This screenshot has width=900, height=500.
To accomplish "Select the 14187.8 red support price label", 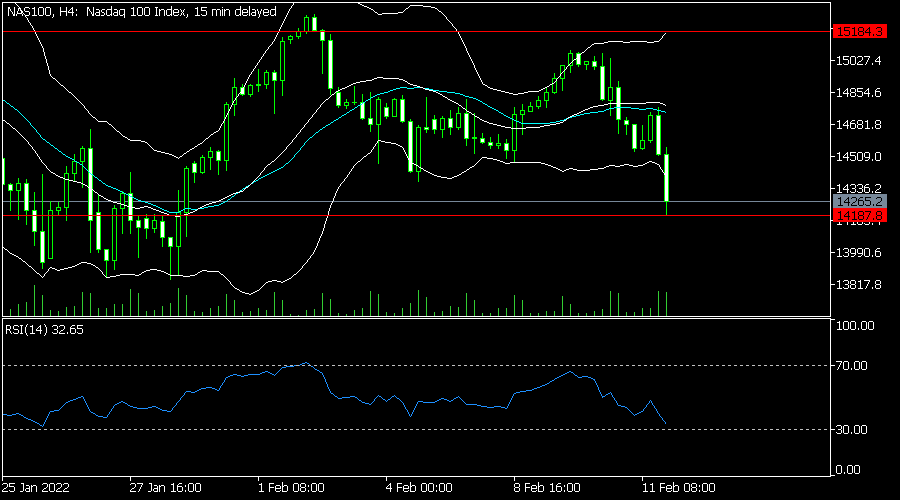I will click(859, 216).
